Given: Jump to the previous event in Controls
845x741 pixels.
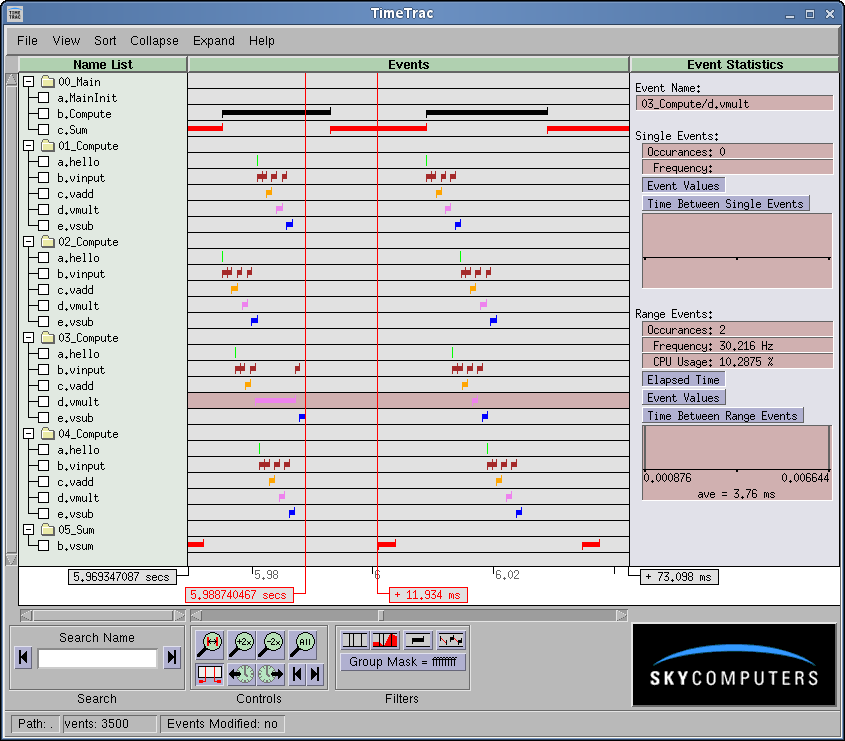Looking at the screenshot, I should point(297,674).
